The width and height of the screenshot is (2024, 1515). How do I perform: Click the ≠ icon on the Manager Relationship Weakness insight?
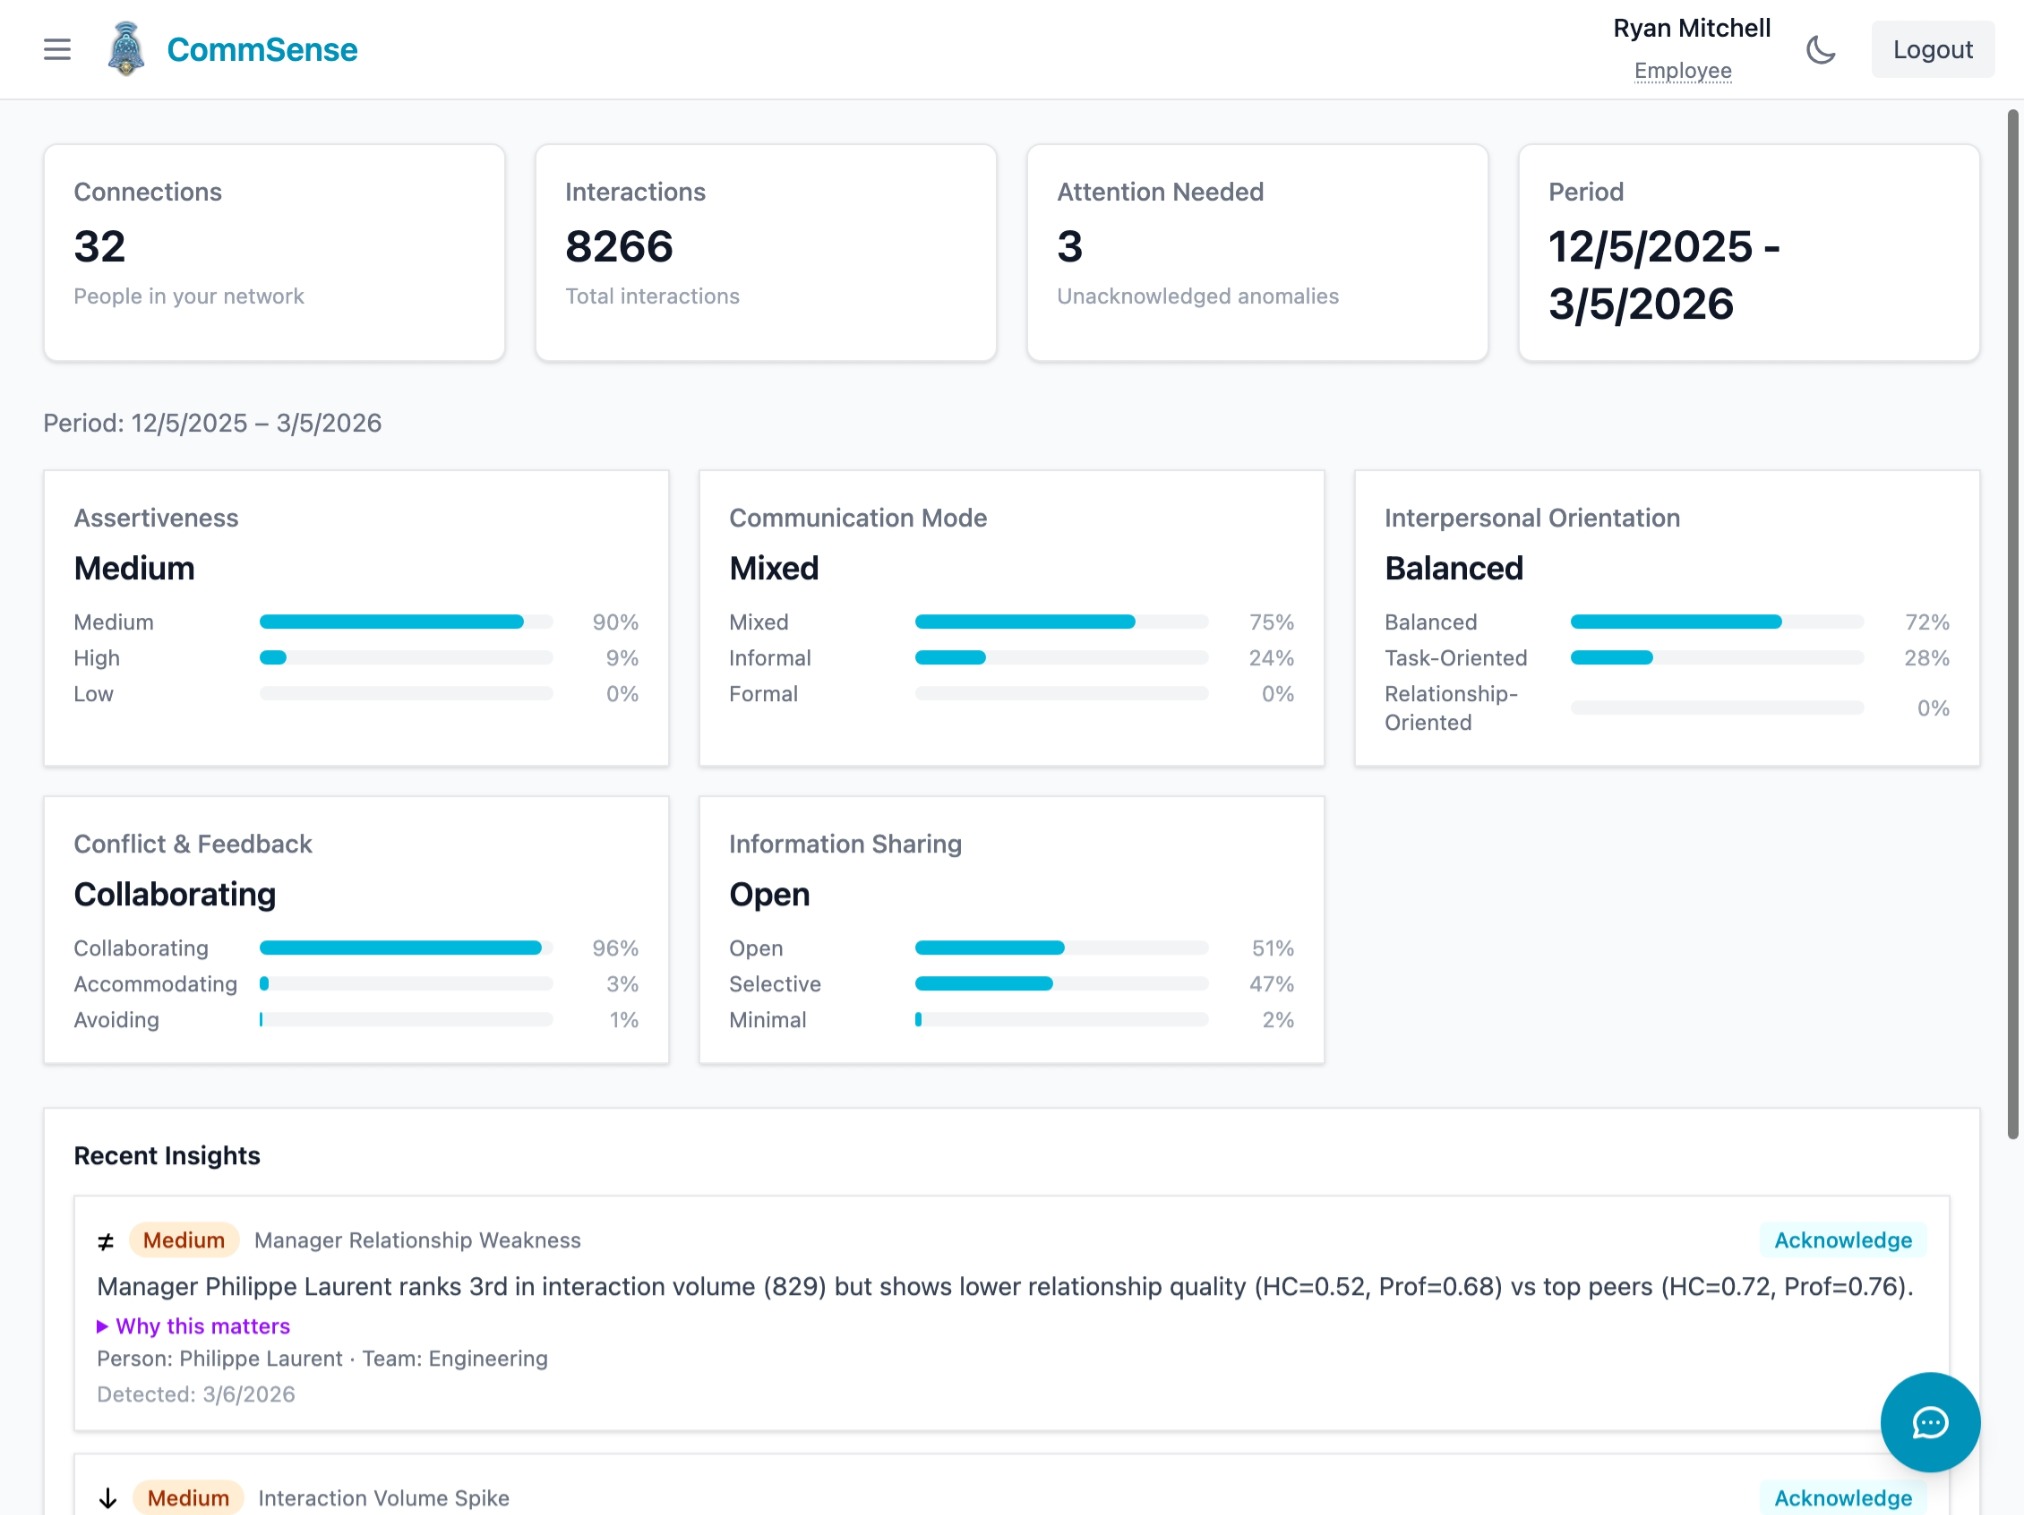pyautogui.click(x=104, y=1240)
